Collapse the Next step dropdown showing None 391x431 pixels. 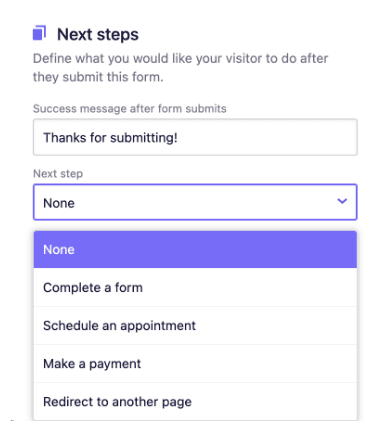195,202
